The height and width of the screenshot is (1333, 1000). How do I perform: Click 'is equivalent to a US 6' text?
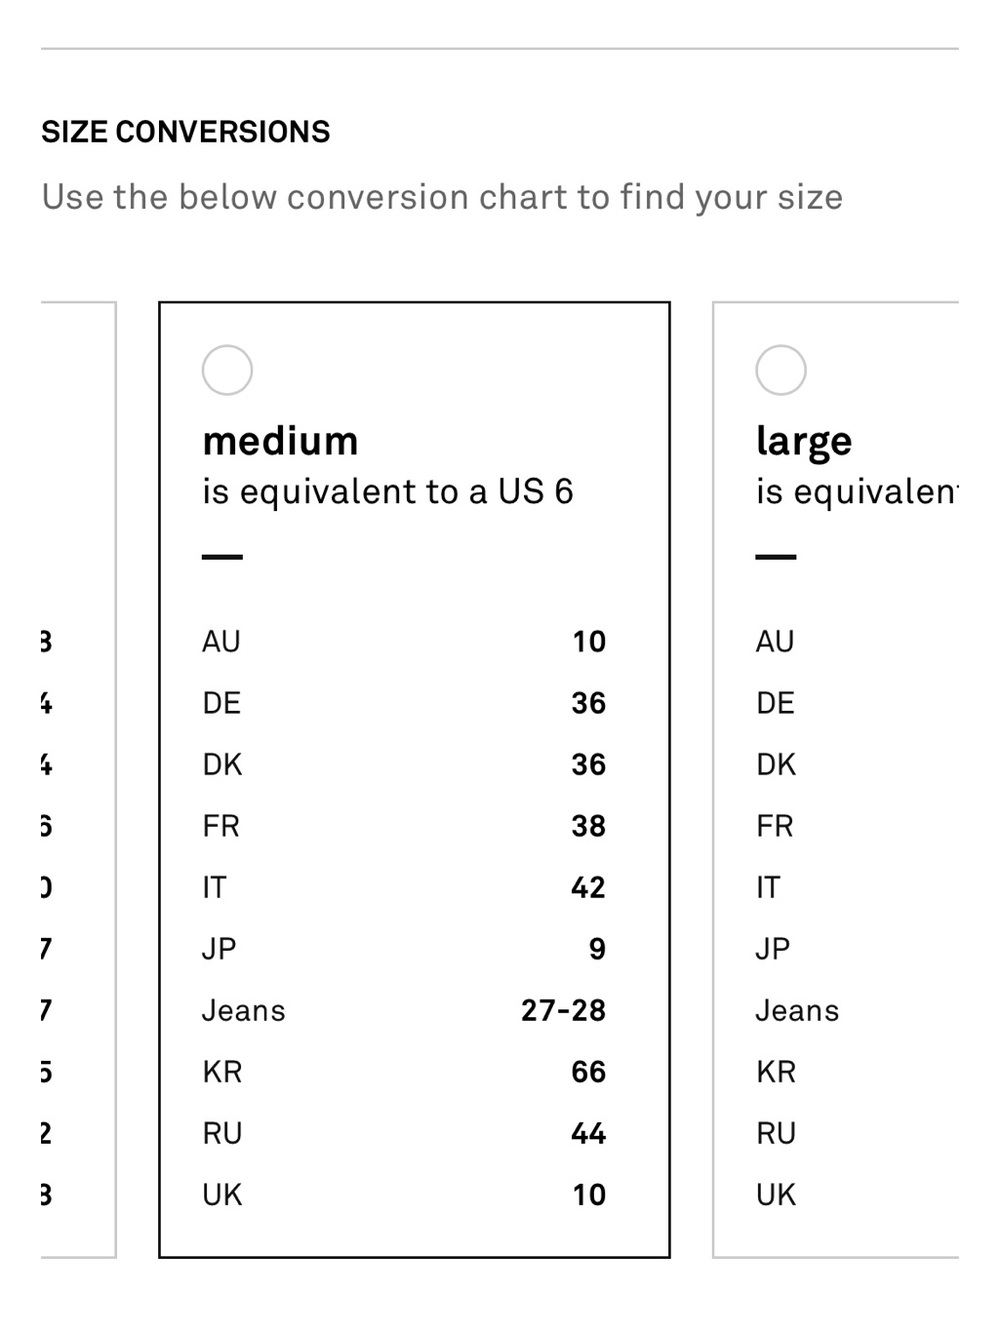click(x=388, y=492)
